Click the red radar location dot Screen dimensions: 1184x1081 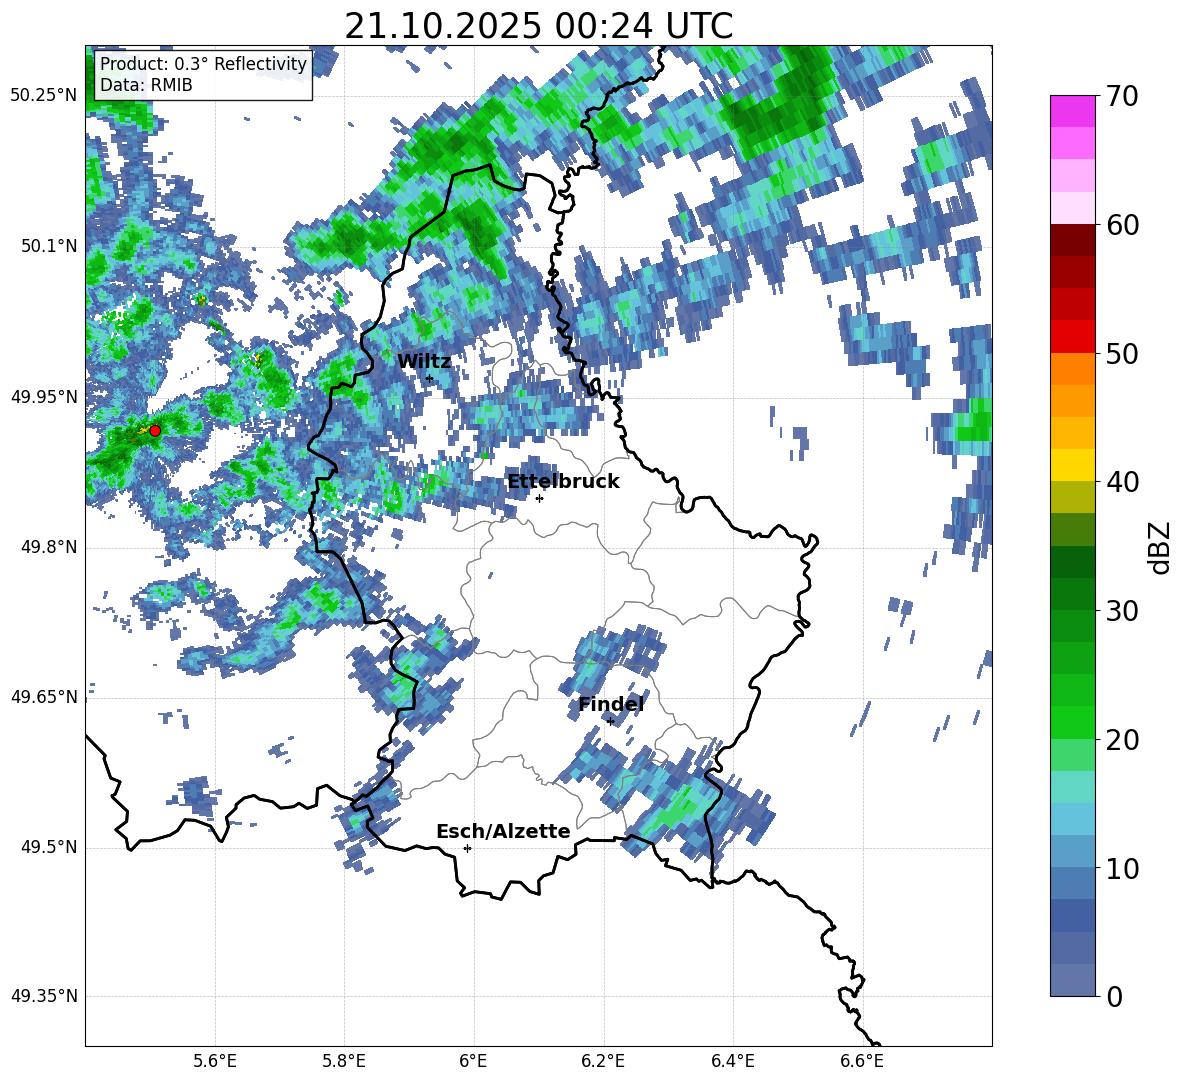pyautogui.click(x=155, y=430)
